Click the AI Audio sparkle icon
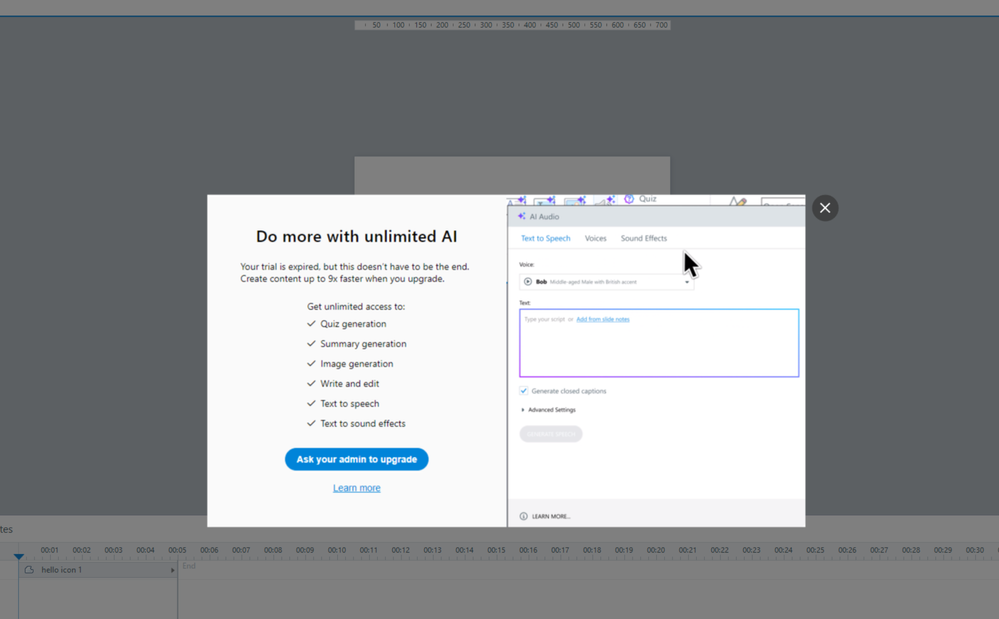 tap(522, 217)
